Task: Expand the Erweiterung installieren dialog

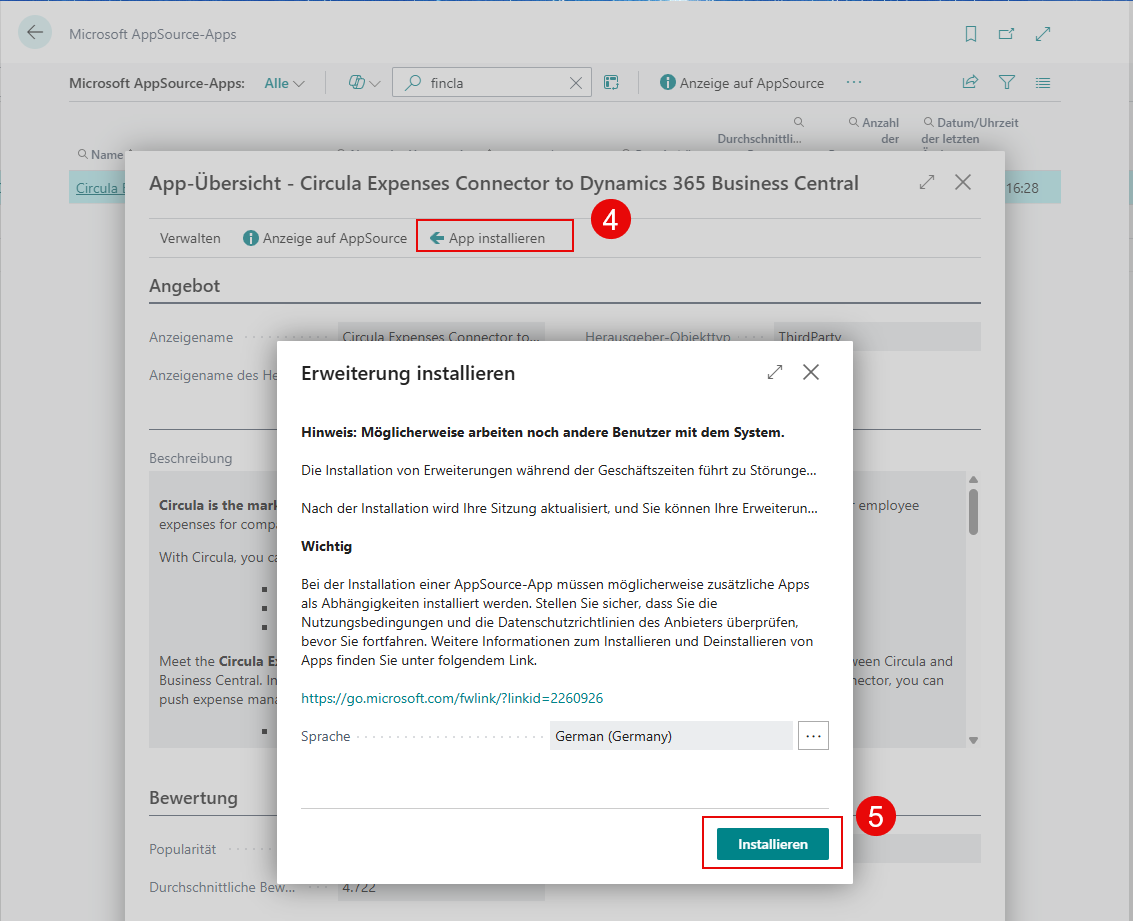Action: (x=775, y=372)
